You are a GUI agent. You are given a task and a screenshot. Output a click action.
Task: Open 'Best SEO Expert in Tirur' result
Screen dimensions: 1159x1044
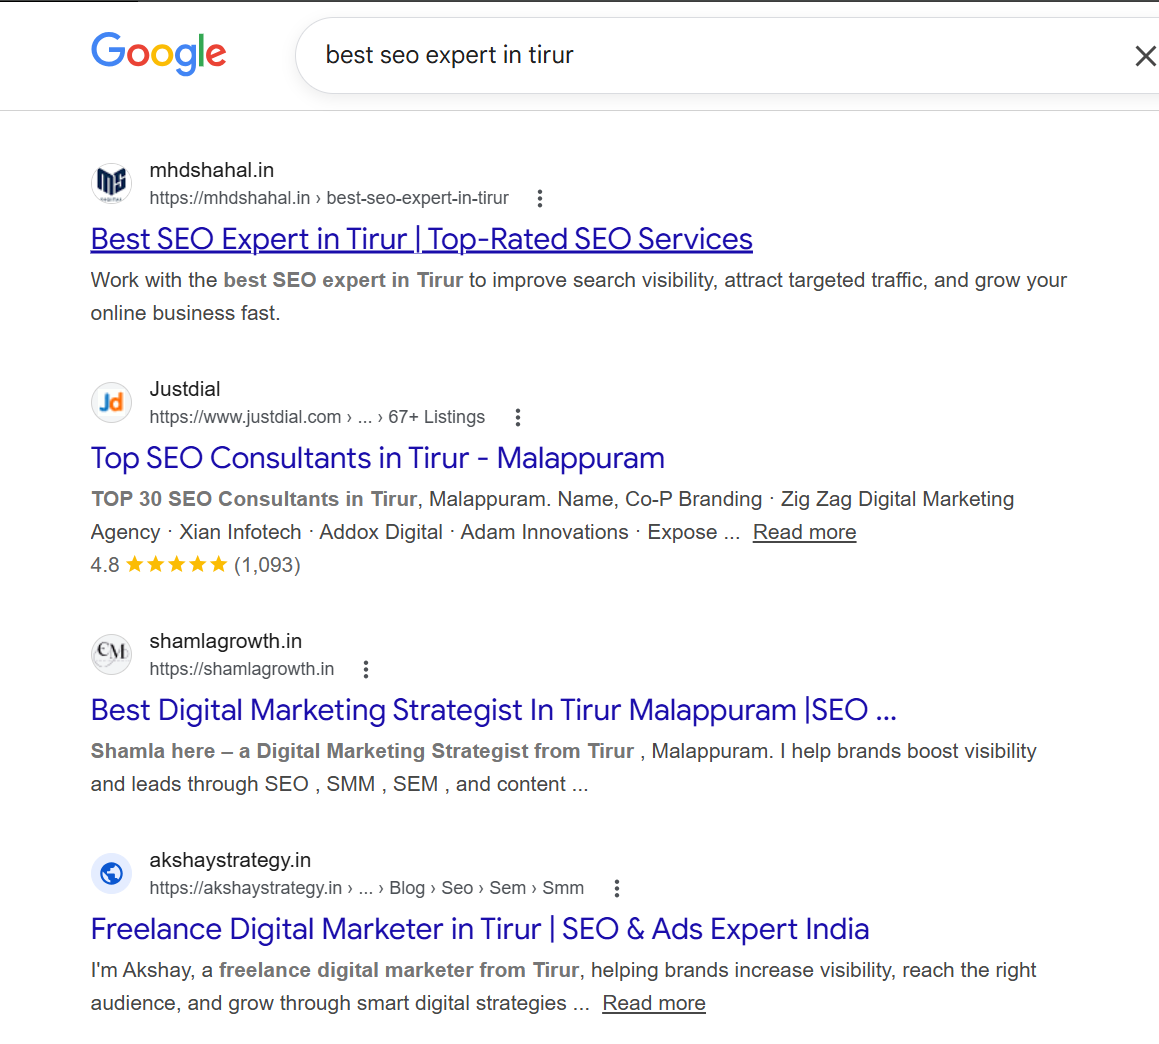[x=421, y=239]
